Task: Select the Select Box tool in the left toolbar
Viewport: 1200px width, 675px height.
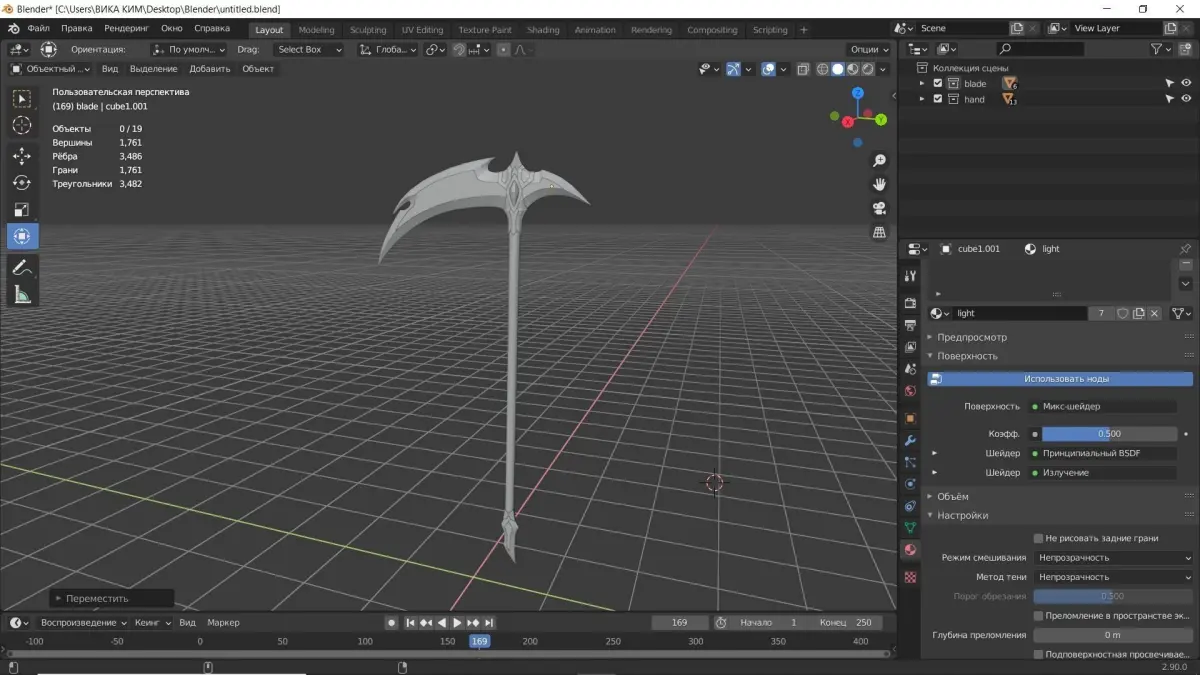Action: pyautogui.click(x=22, y=99)
